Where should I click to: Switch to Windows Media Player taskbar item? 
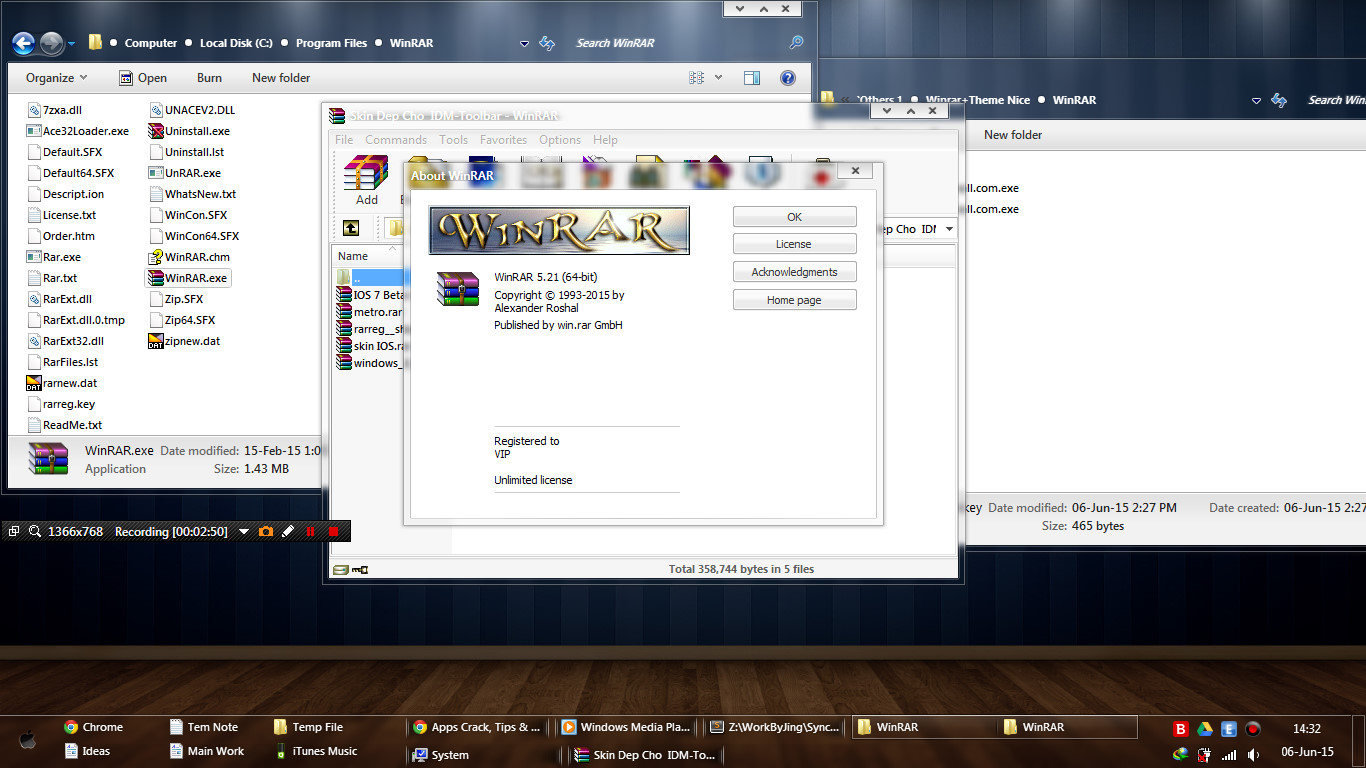coord(625,727)
